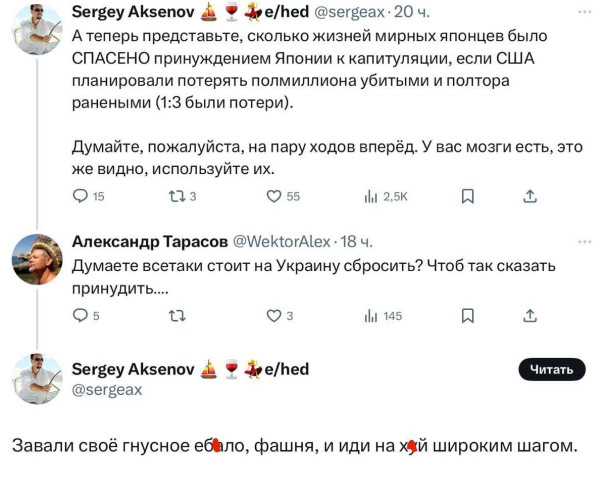Reply to Sergey Aksenov's first tweet
This screenshot has width=604, height=487.
click(82, 197)
